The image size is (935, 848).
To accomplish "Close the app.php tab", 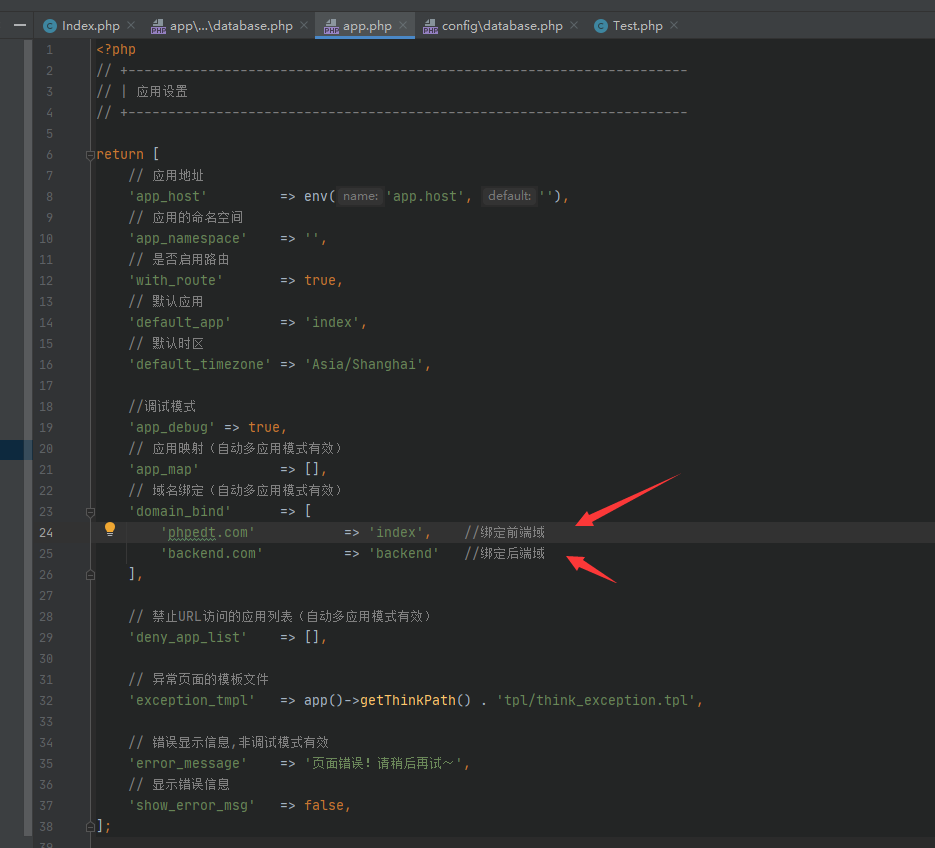I will click(403, 25).
